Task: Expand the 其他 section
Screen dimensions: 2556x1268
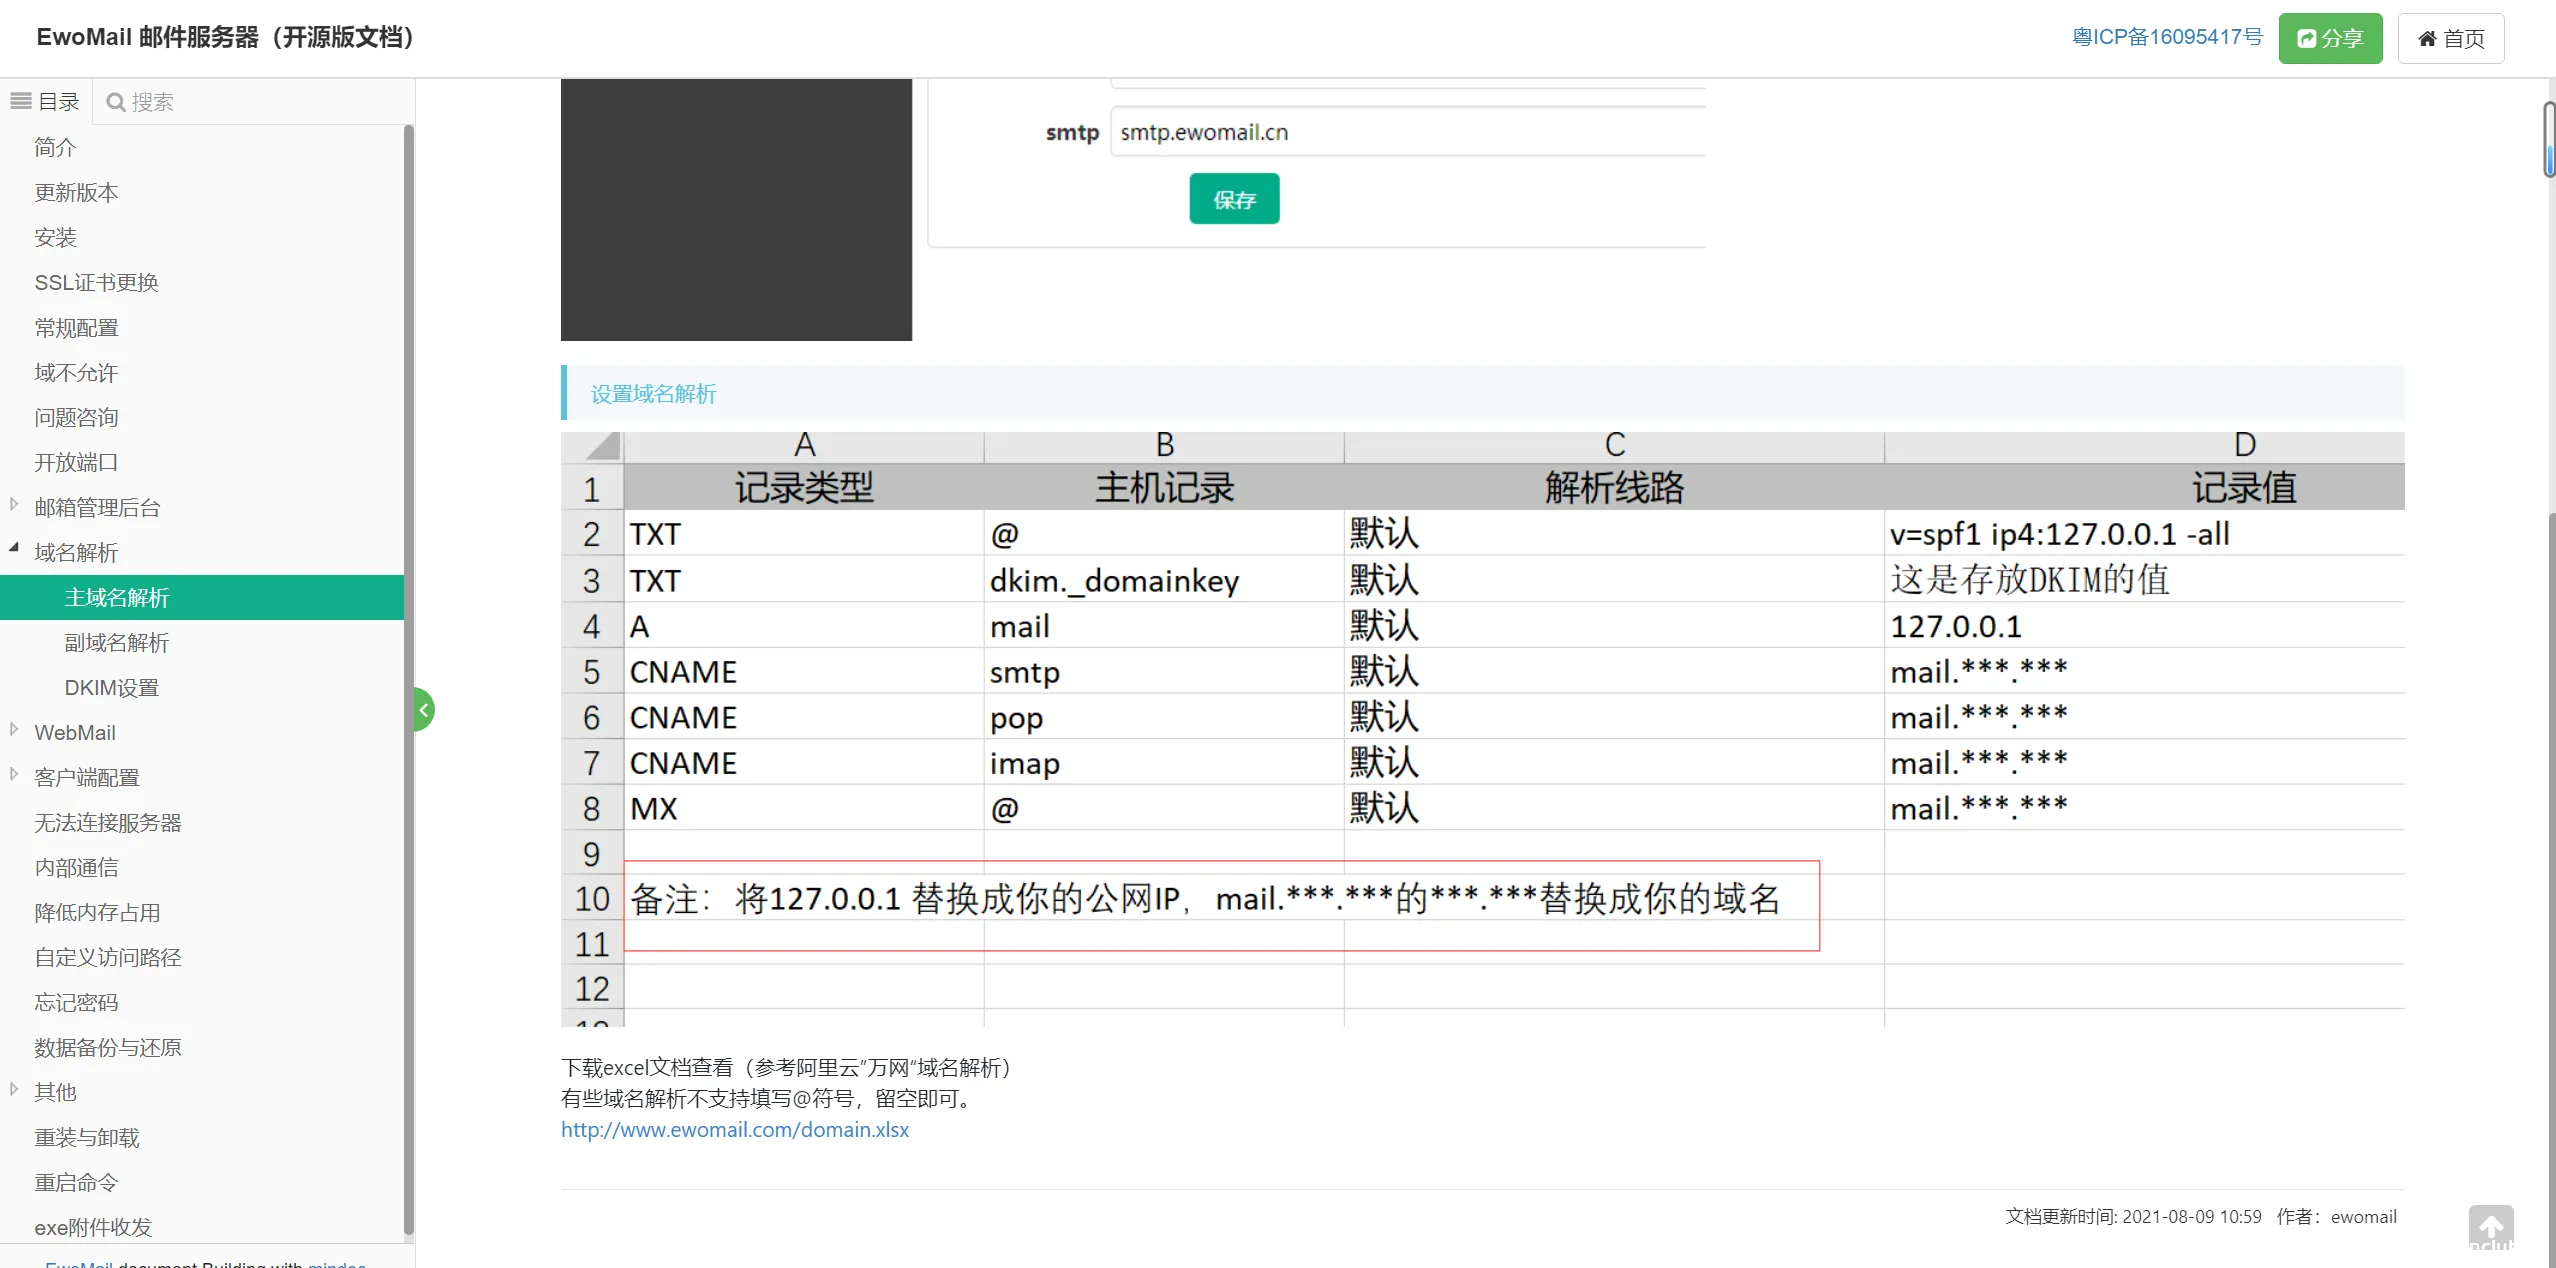Action: point(13,1091)
